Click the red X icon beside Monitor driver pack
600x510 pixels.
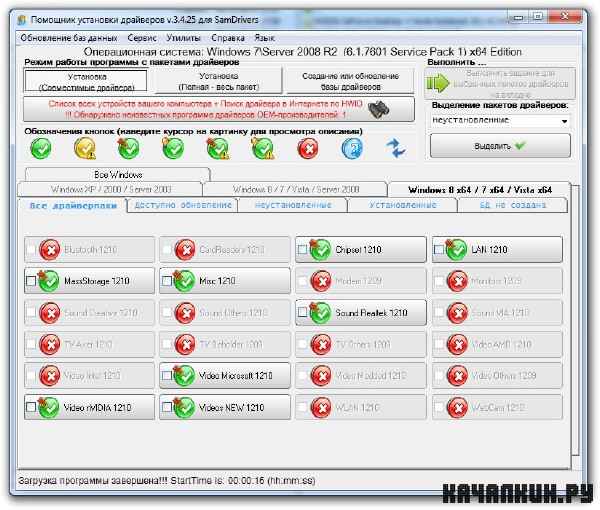(457, 281)
